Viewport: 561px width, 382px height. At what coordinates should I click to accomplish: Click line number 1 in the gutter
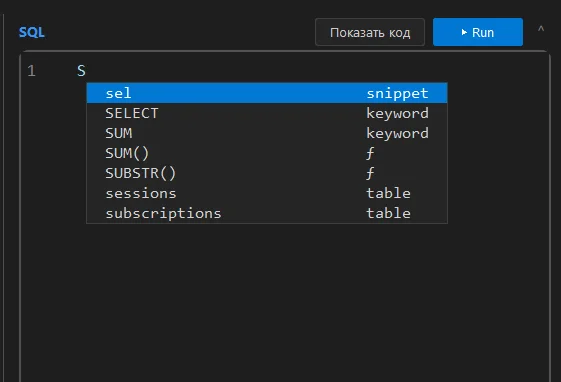click(x=31, y=70)
